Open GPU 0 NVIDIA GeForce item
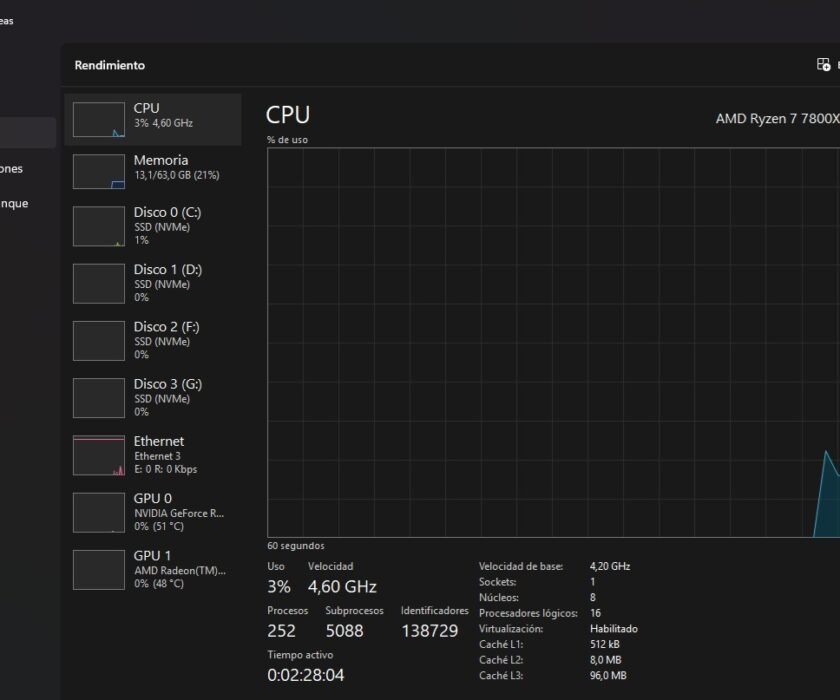Image resolution: width=840 pixels, height=700 pixels. coord(153,513)
